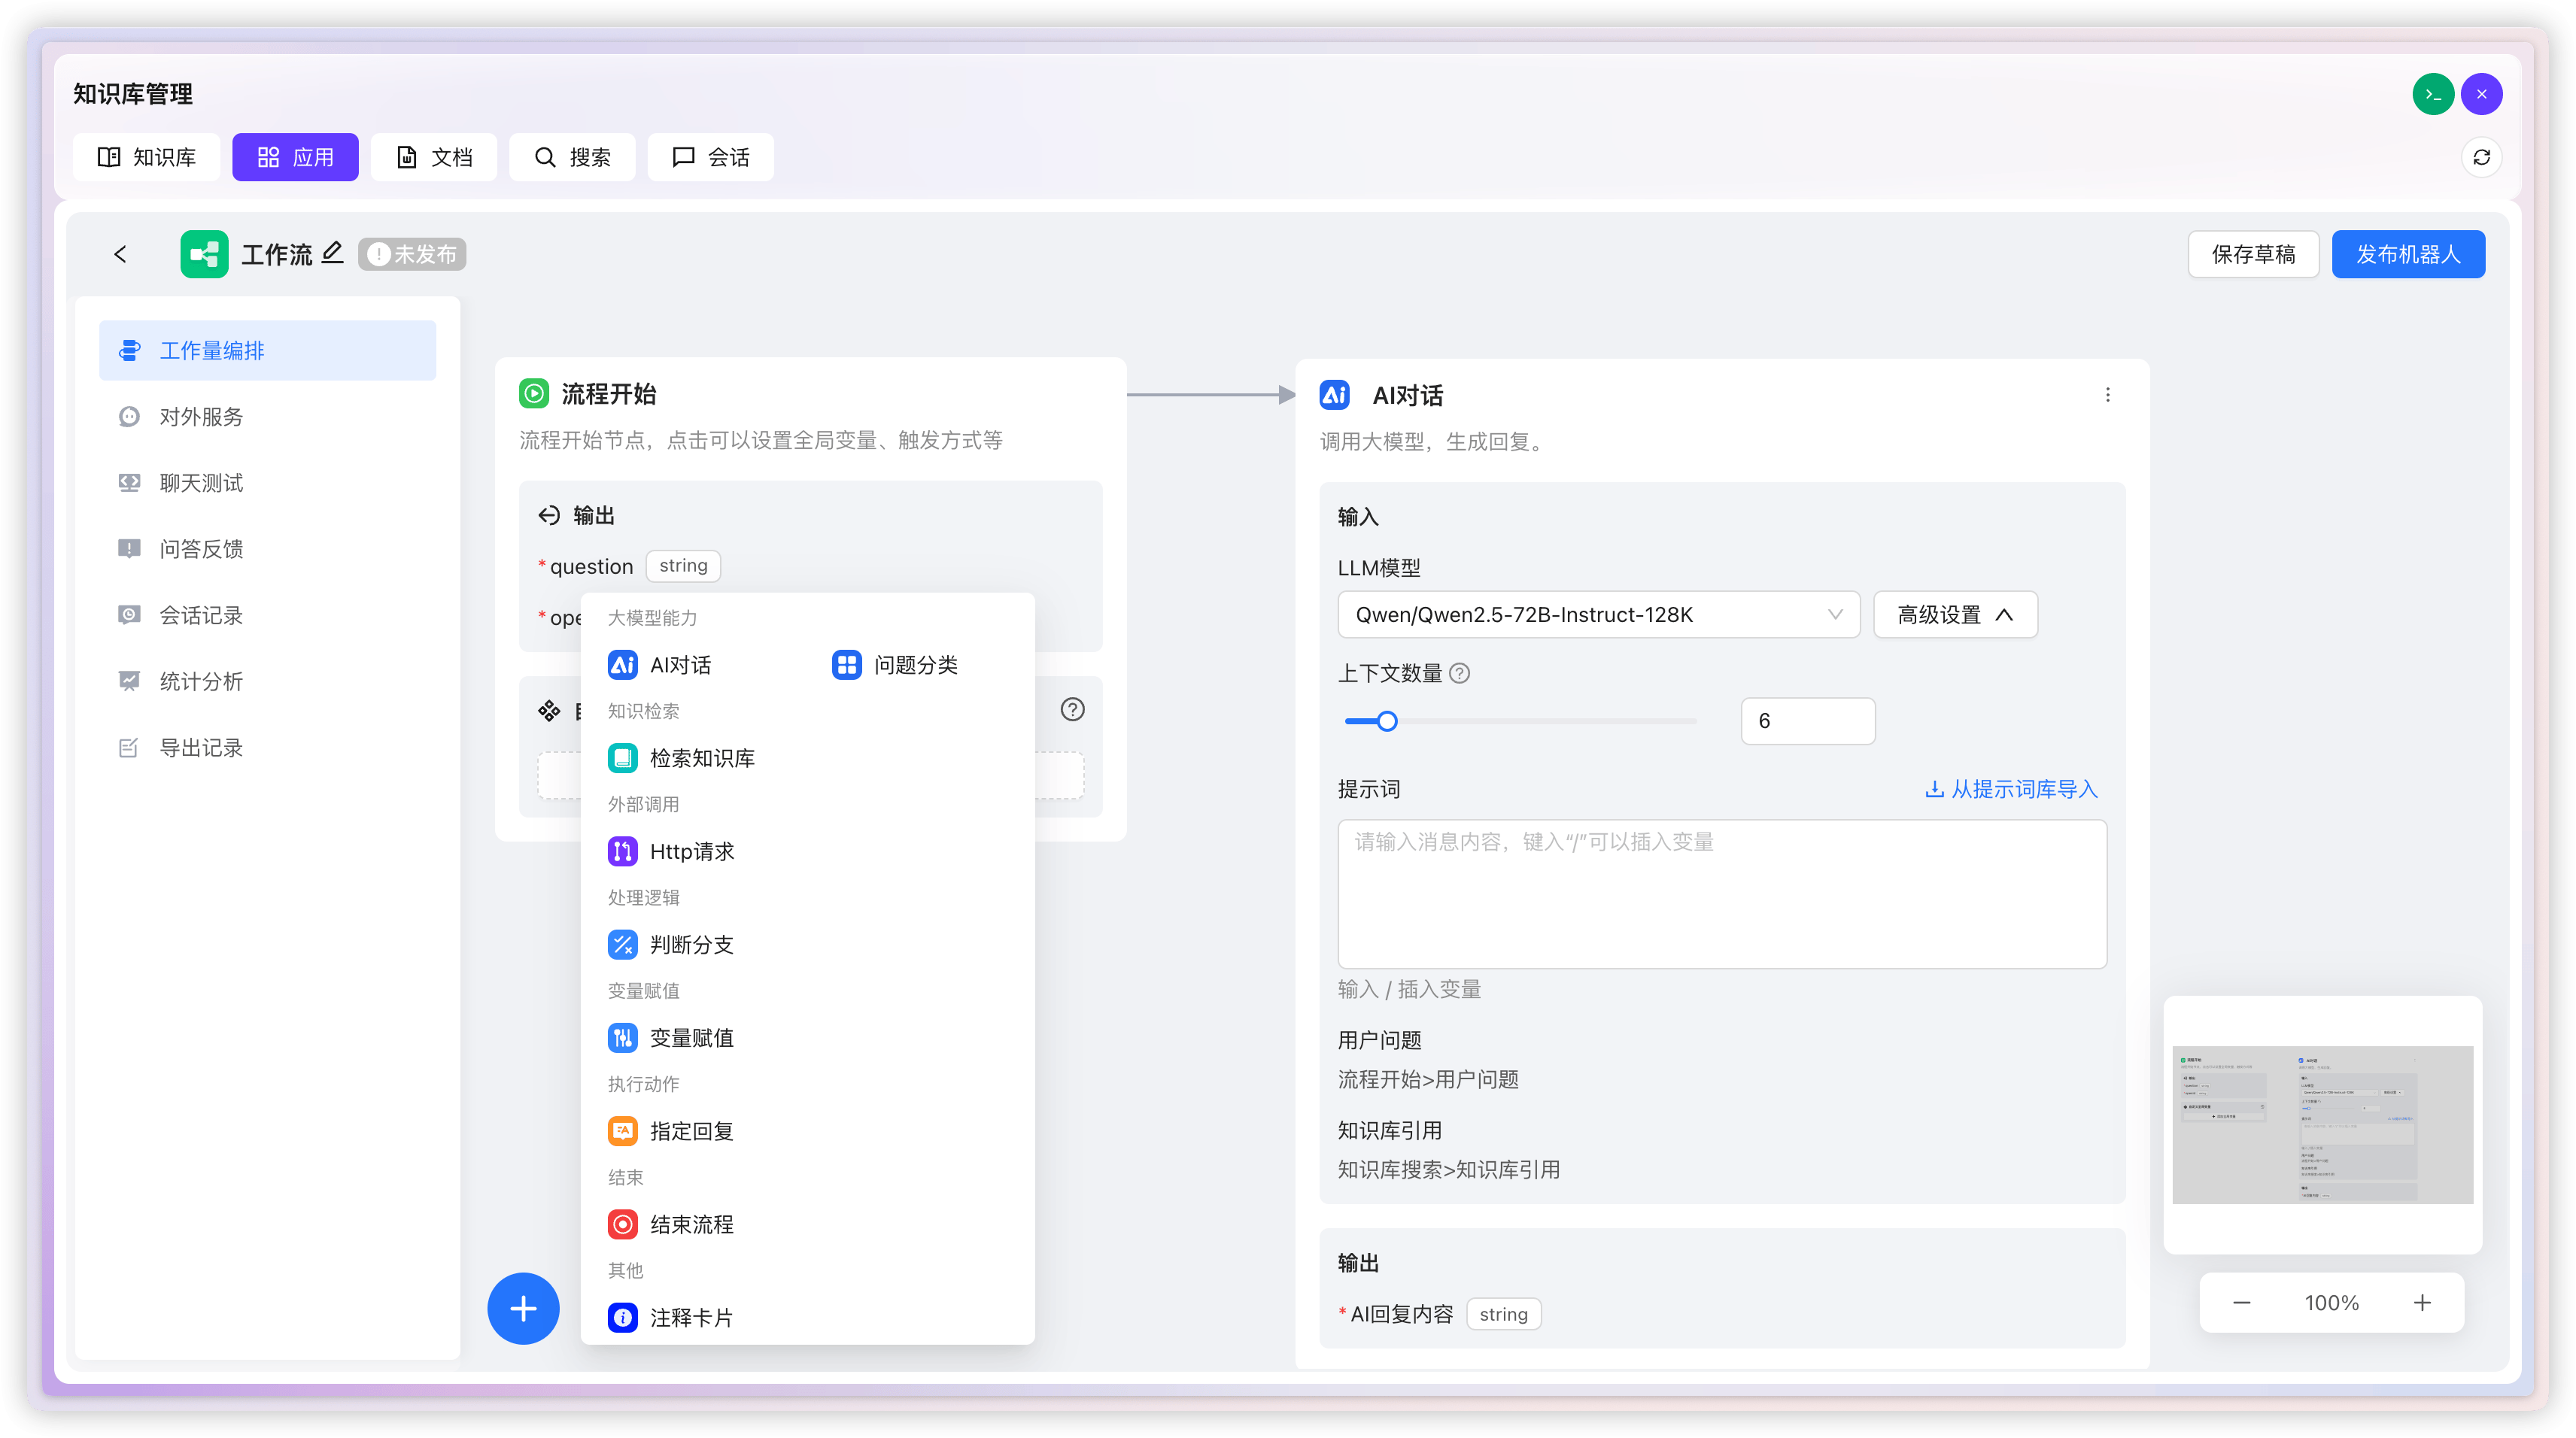Image resolution: width=2576 pixels, height=1438 pixels.
Task: Open the 搜索 tab
Action: 572,157
